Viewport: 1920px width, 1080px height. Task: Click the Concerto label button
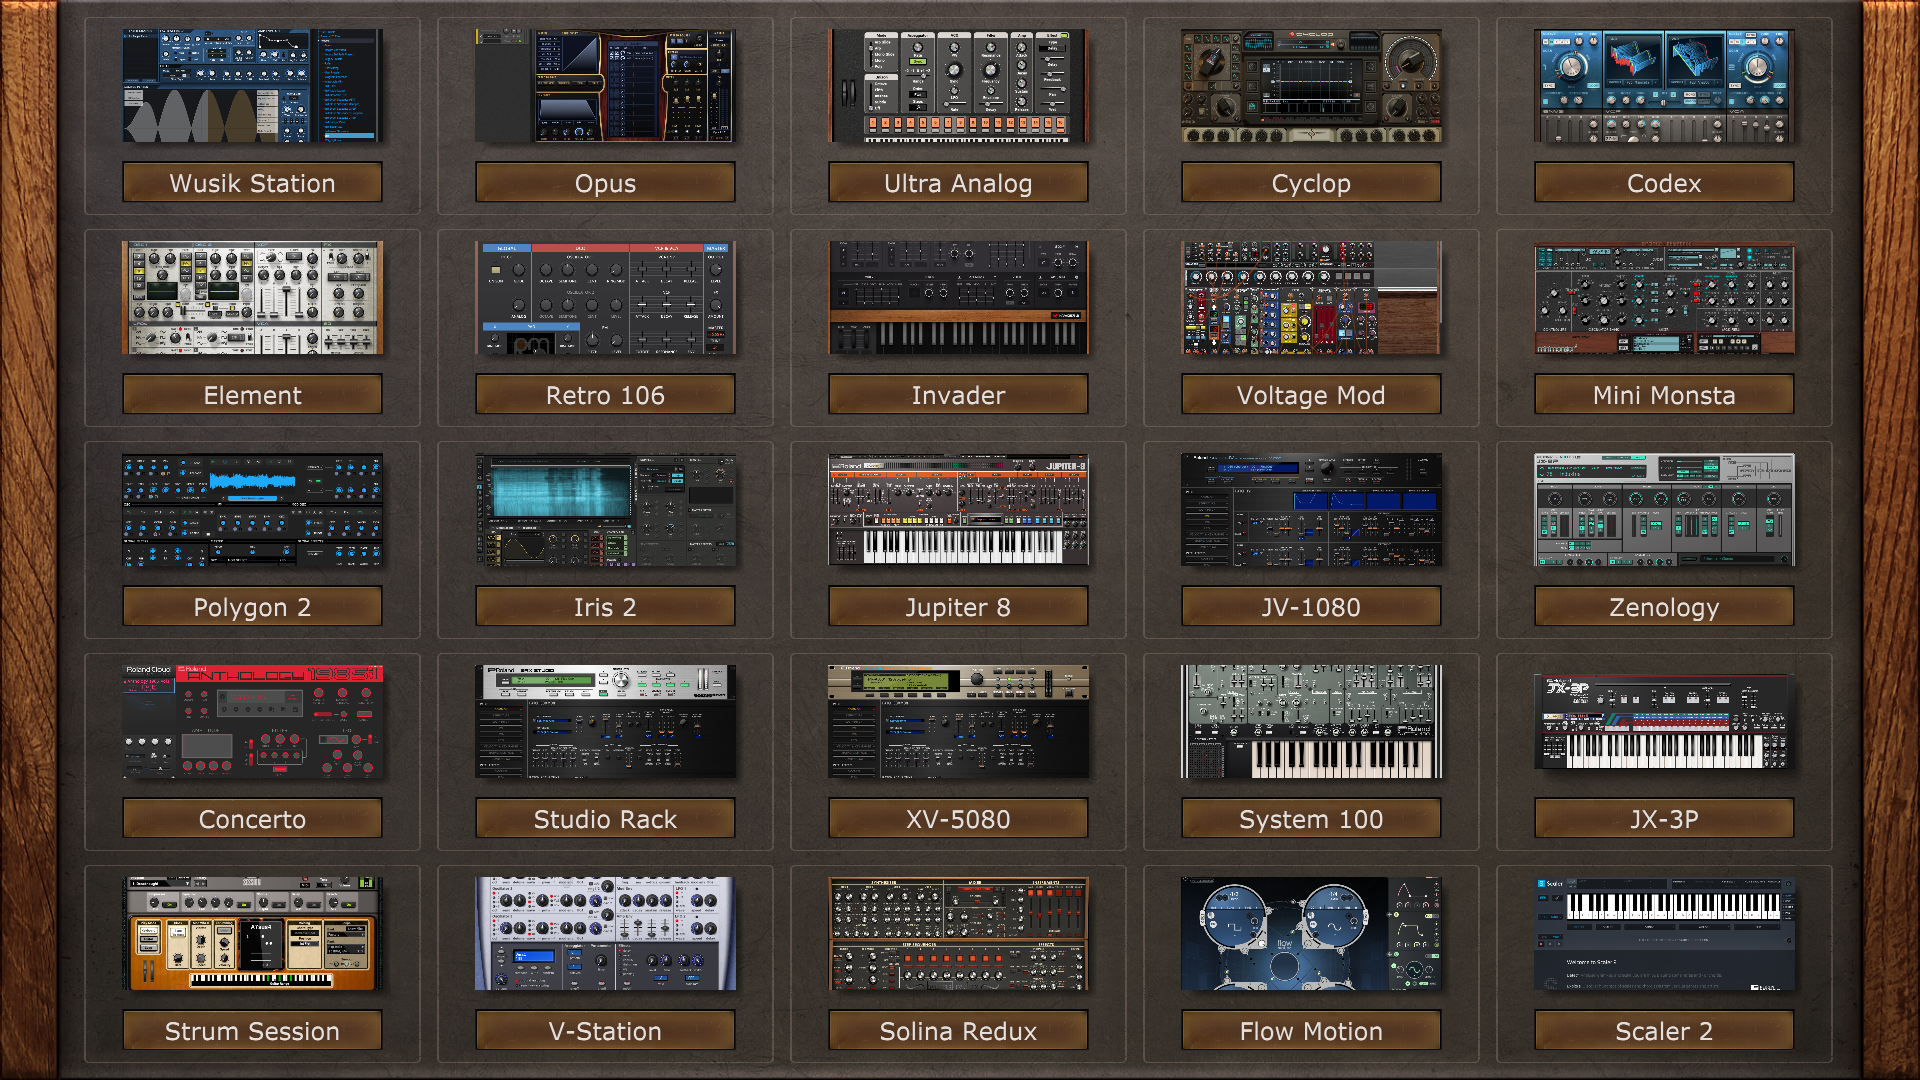point(252,819)
